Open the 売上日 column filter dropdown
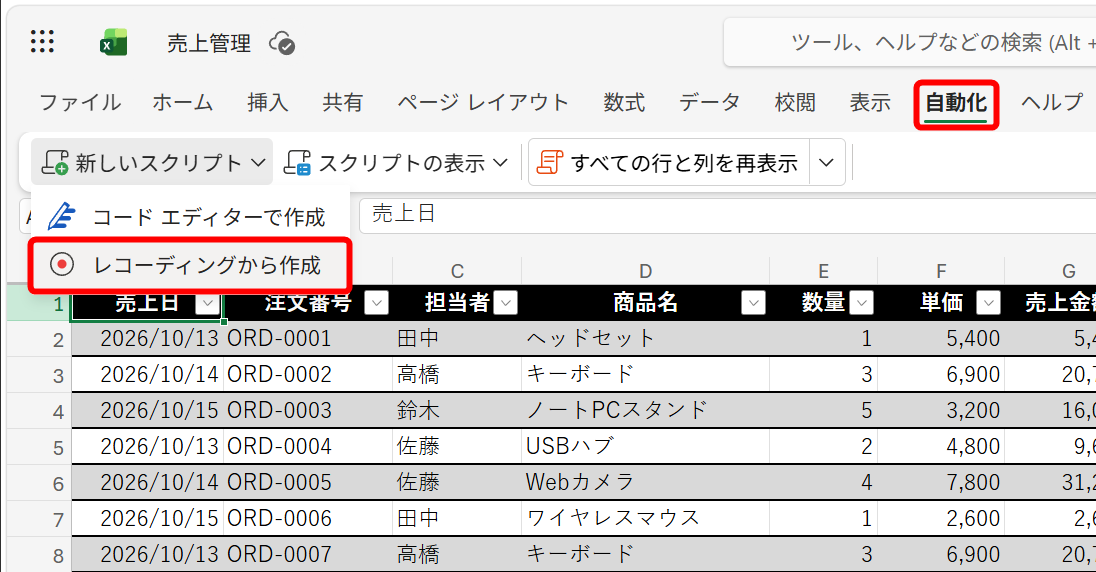This screenshot has width=1096, height=572. [207, 303]
